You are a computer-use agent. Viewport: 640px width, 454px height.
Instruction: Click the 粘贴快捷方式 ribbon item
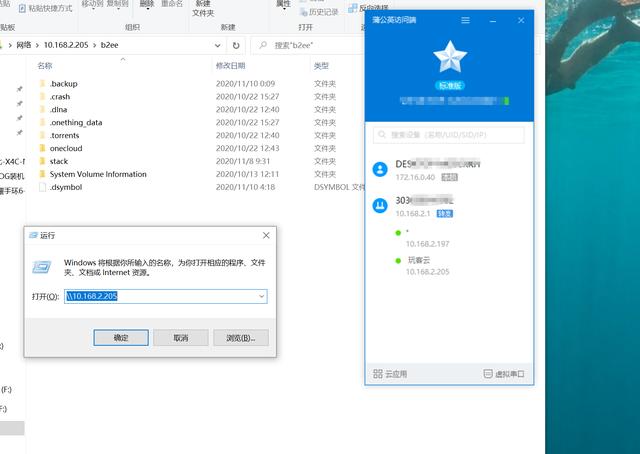click(x=45, y=8)
